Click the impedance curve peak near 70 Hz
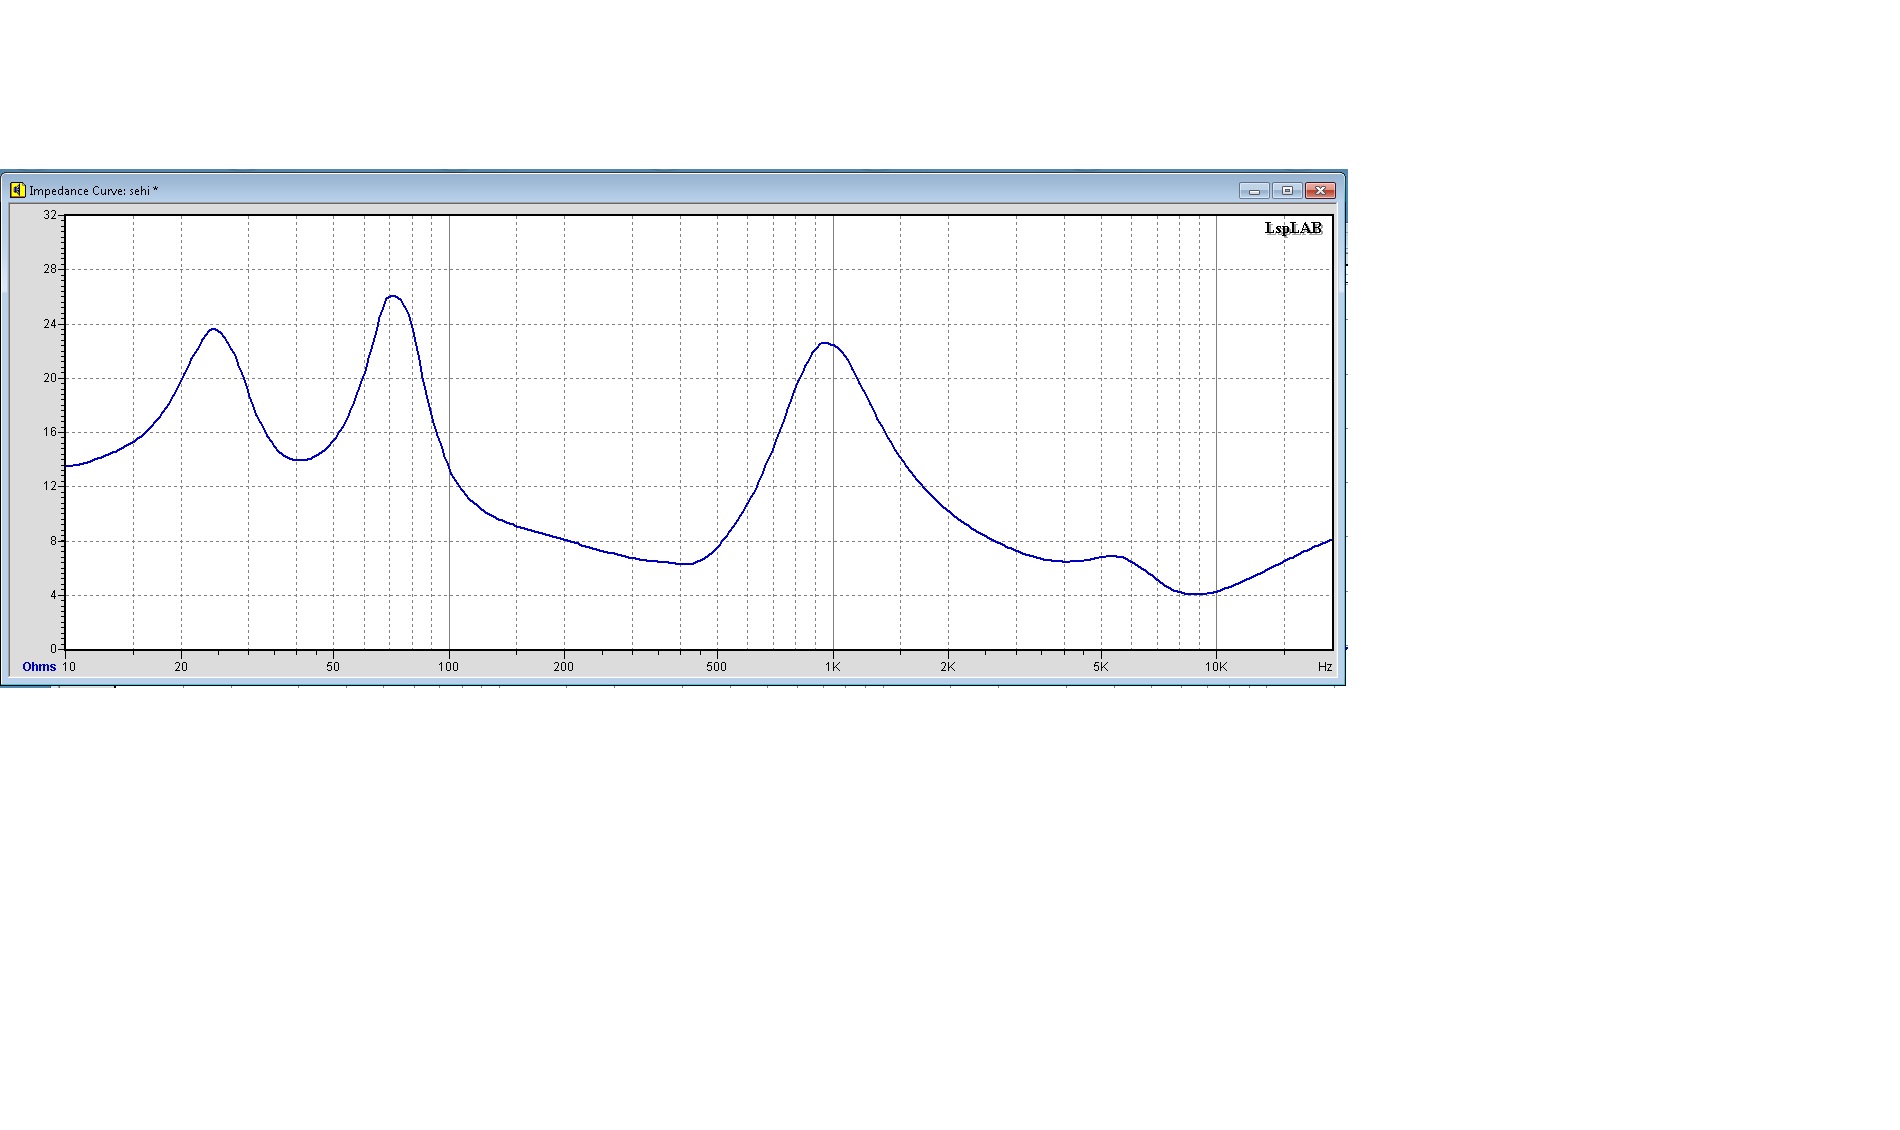 click(392, 296)
